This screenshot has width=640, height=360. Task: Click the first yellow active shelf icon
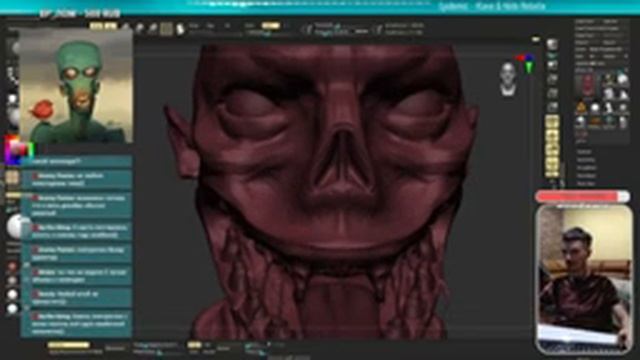click(552, 121)
